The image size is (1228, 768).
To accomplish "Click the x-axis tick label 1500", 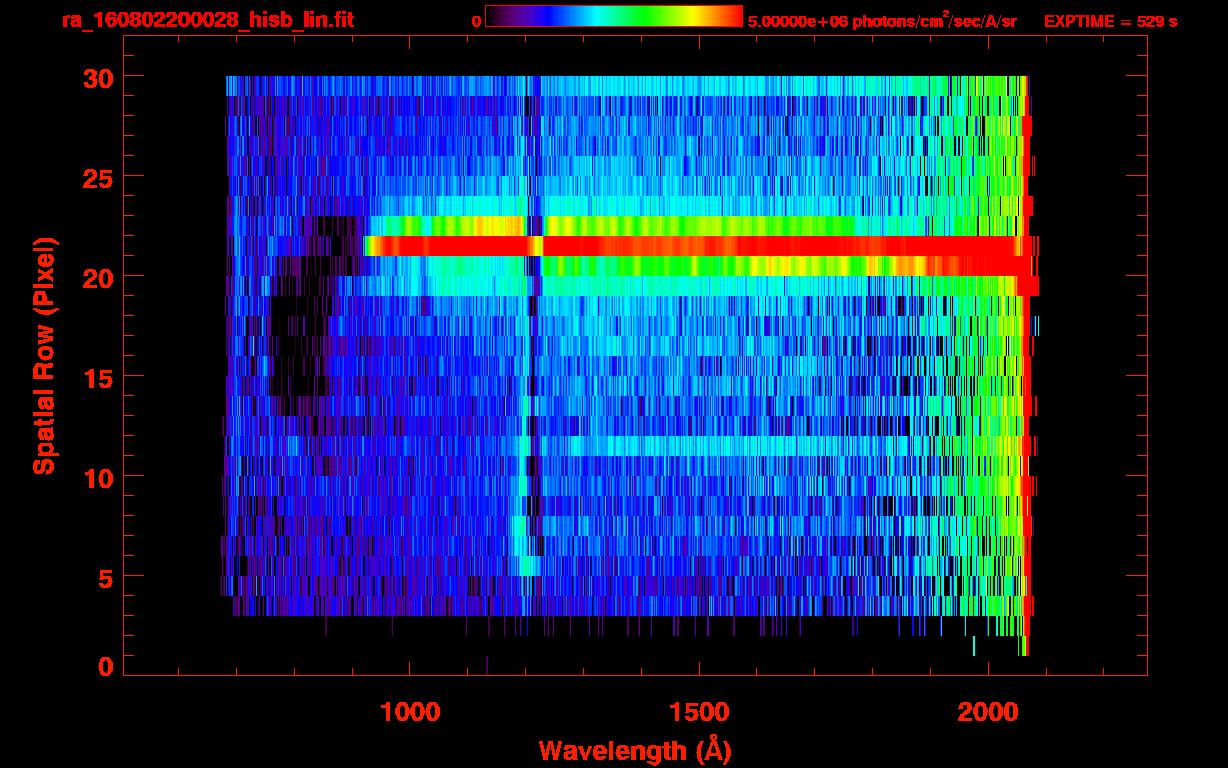I will 699,711.
